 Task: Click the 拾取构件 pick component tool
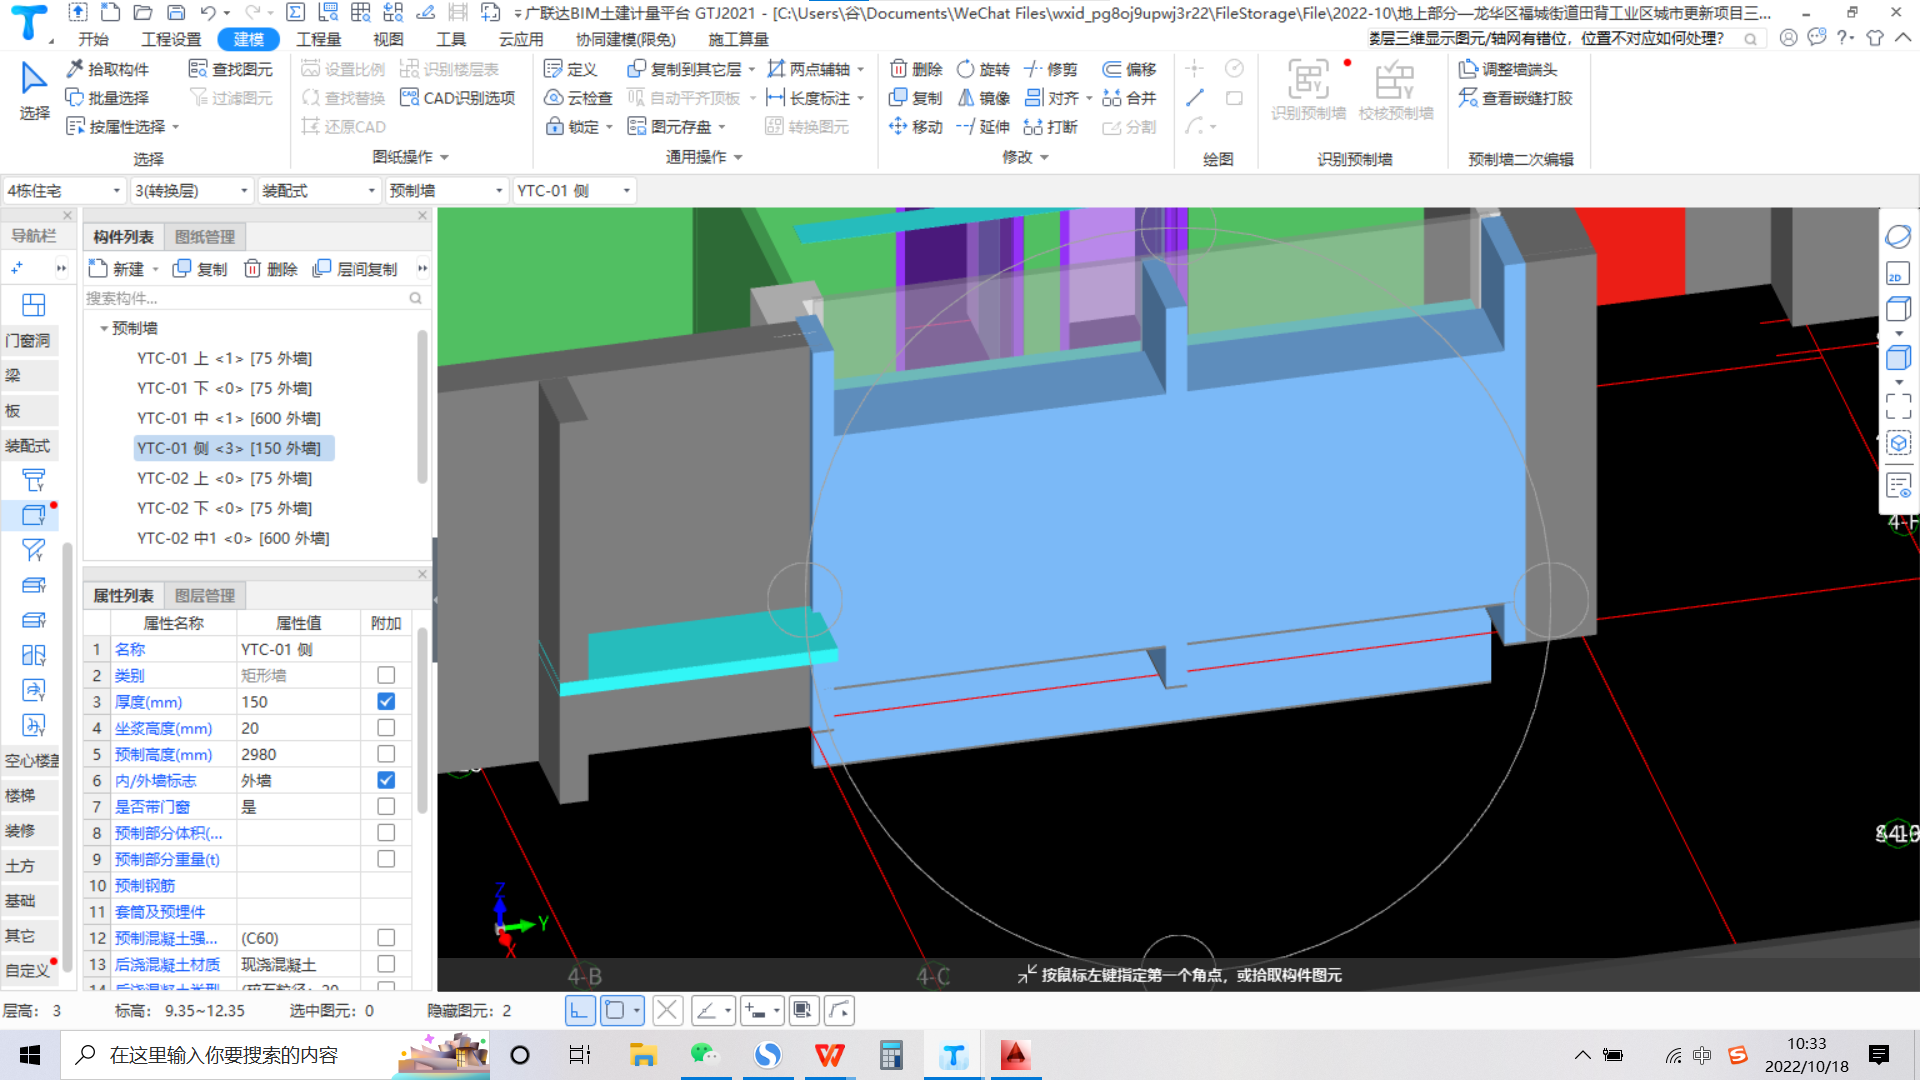tap(107, 69)
